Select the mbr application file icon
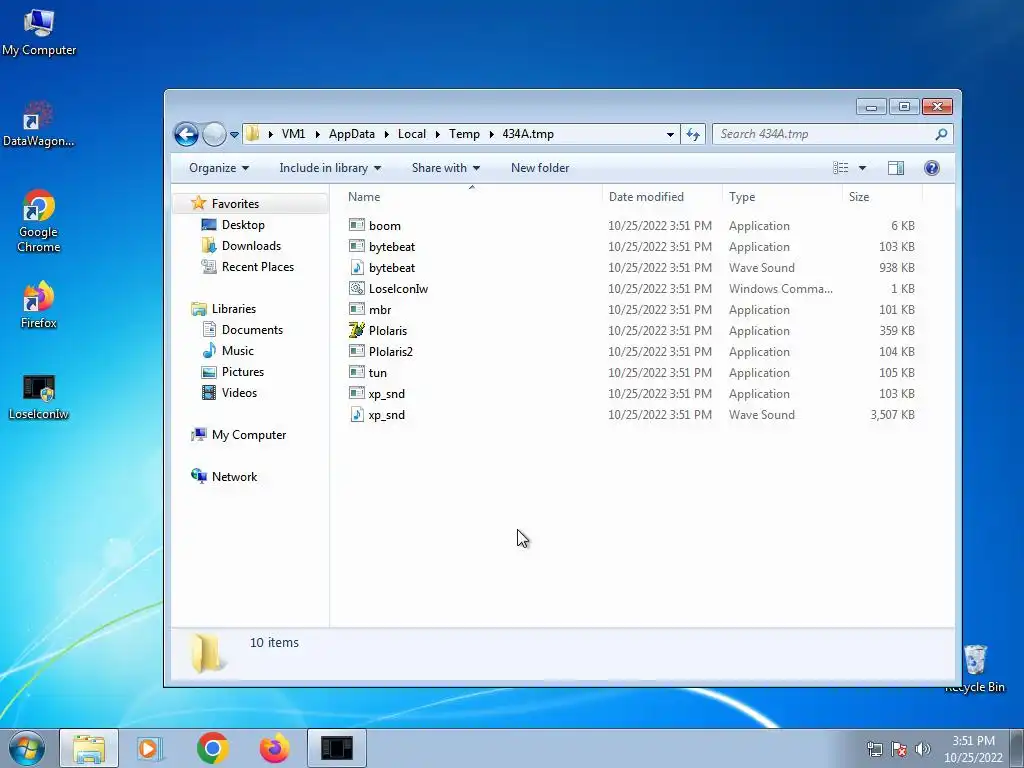1024x768 pixels. tap(357, 310)
